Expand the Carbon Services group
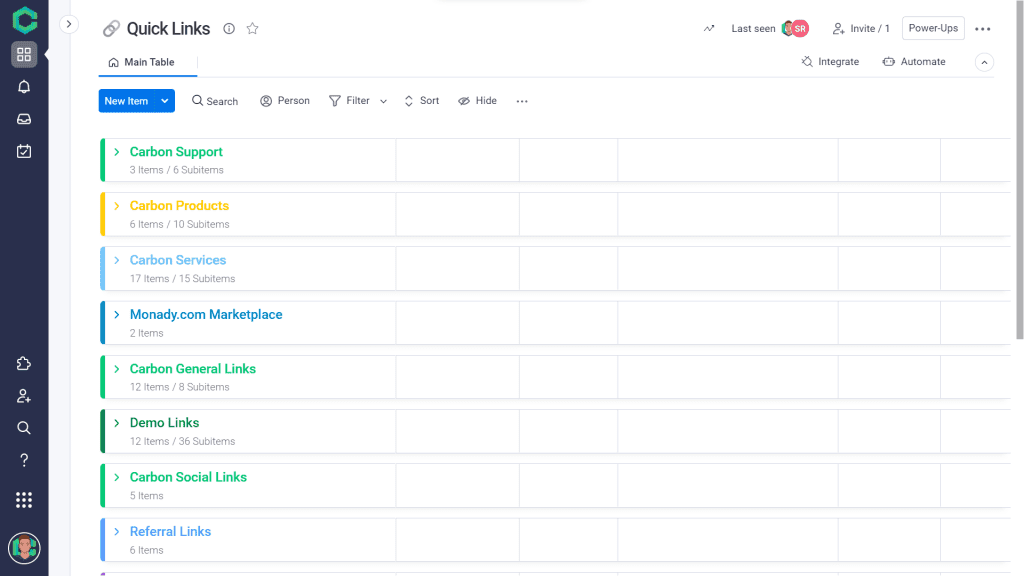Image resolution: width=1024 pixels, height=576 pixels. pyautogui.click(x=117, y=260)
